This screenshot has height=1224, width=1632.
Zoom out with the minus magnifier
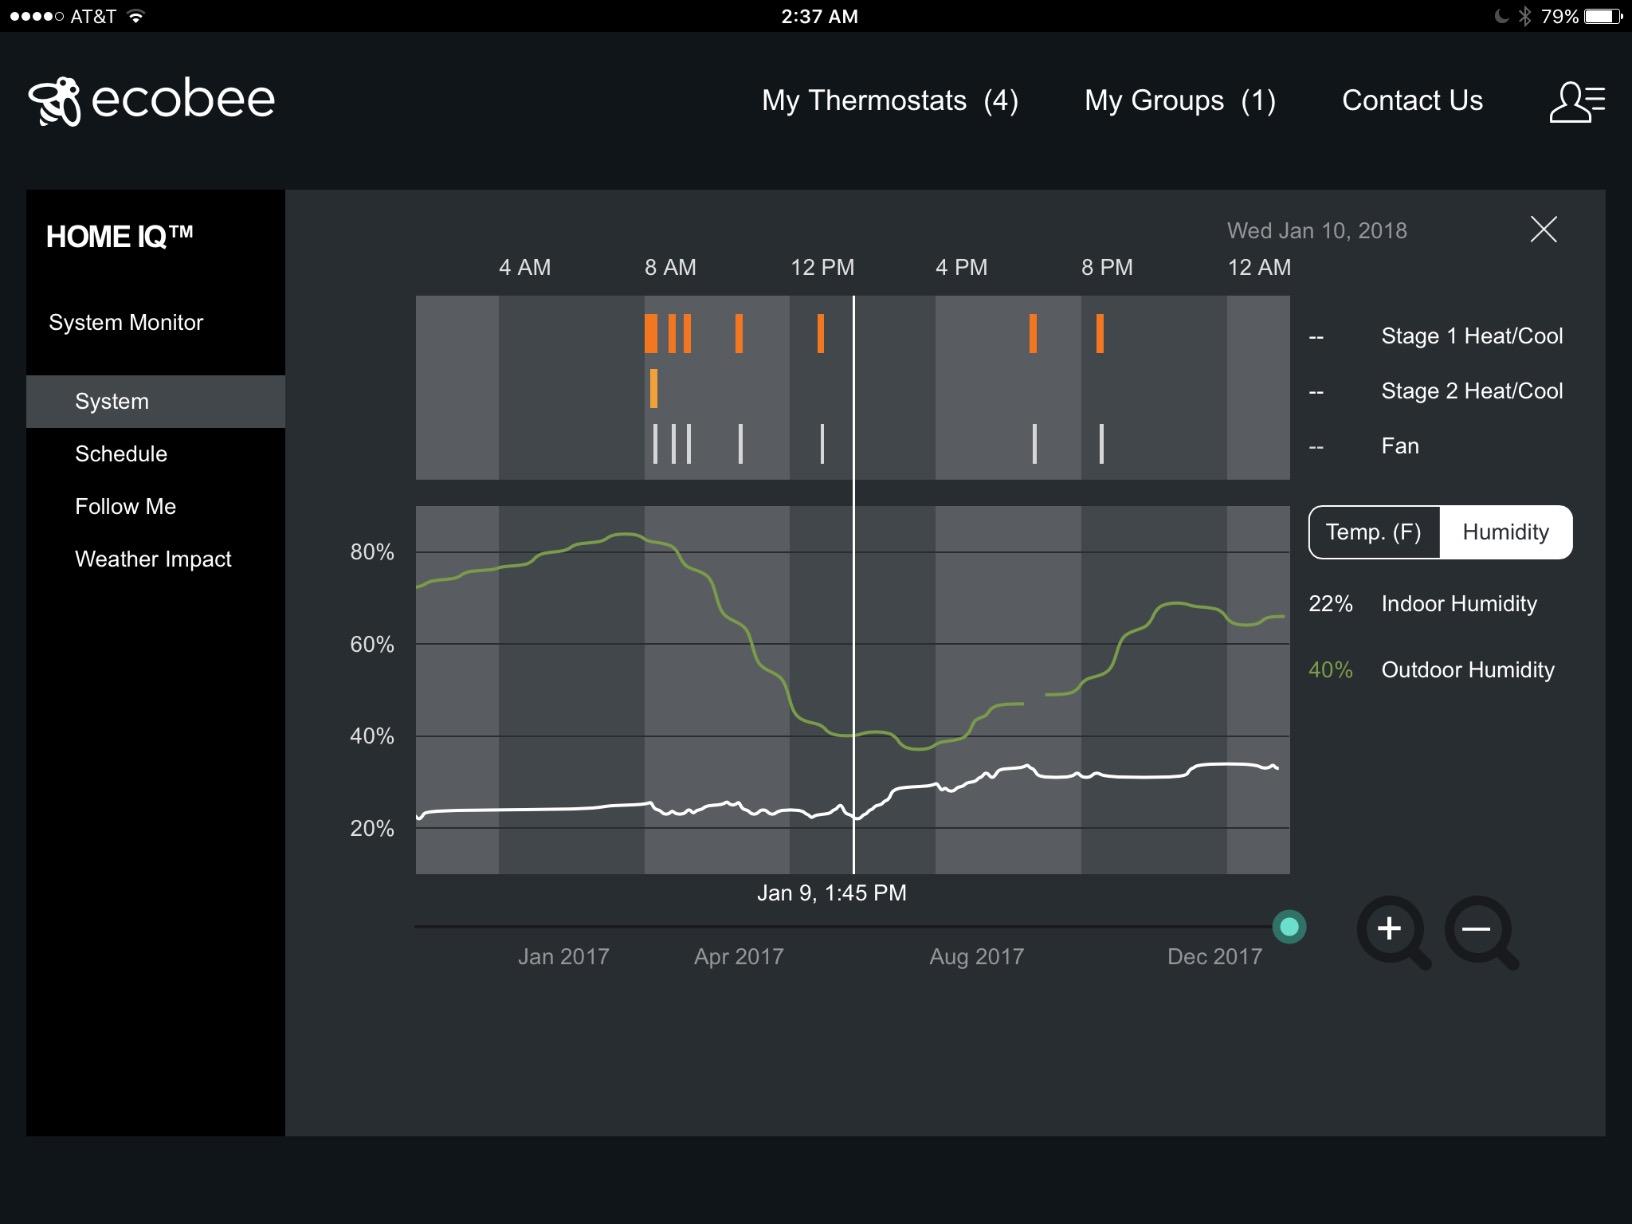pos(1479,931)
